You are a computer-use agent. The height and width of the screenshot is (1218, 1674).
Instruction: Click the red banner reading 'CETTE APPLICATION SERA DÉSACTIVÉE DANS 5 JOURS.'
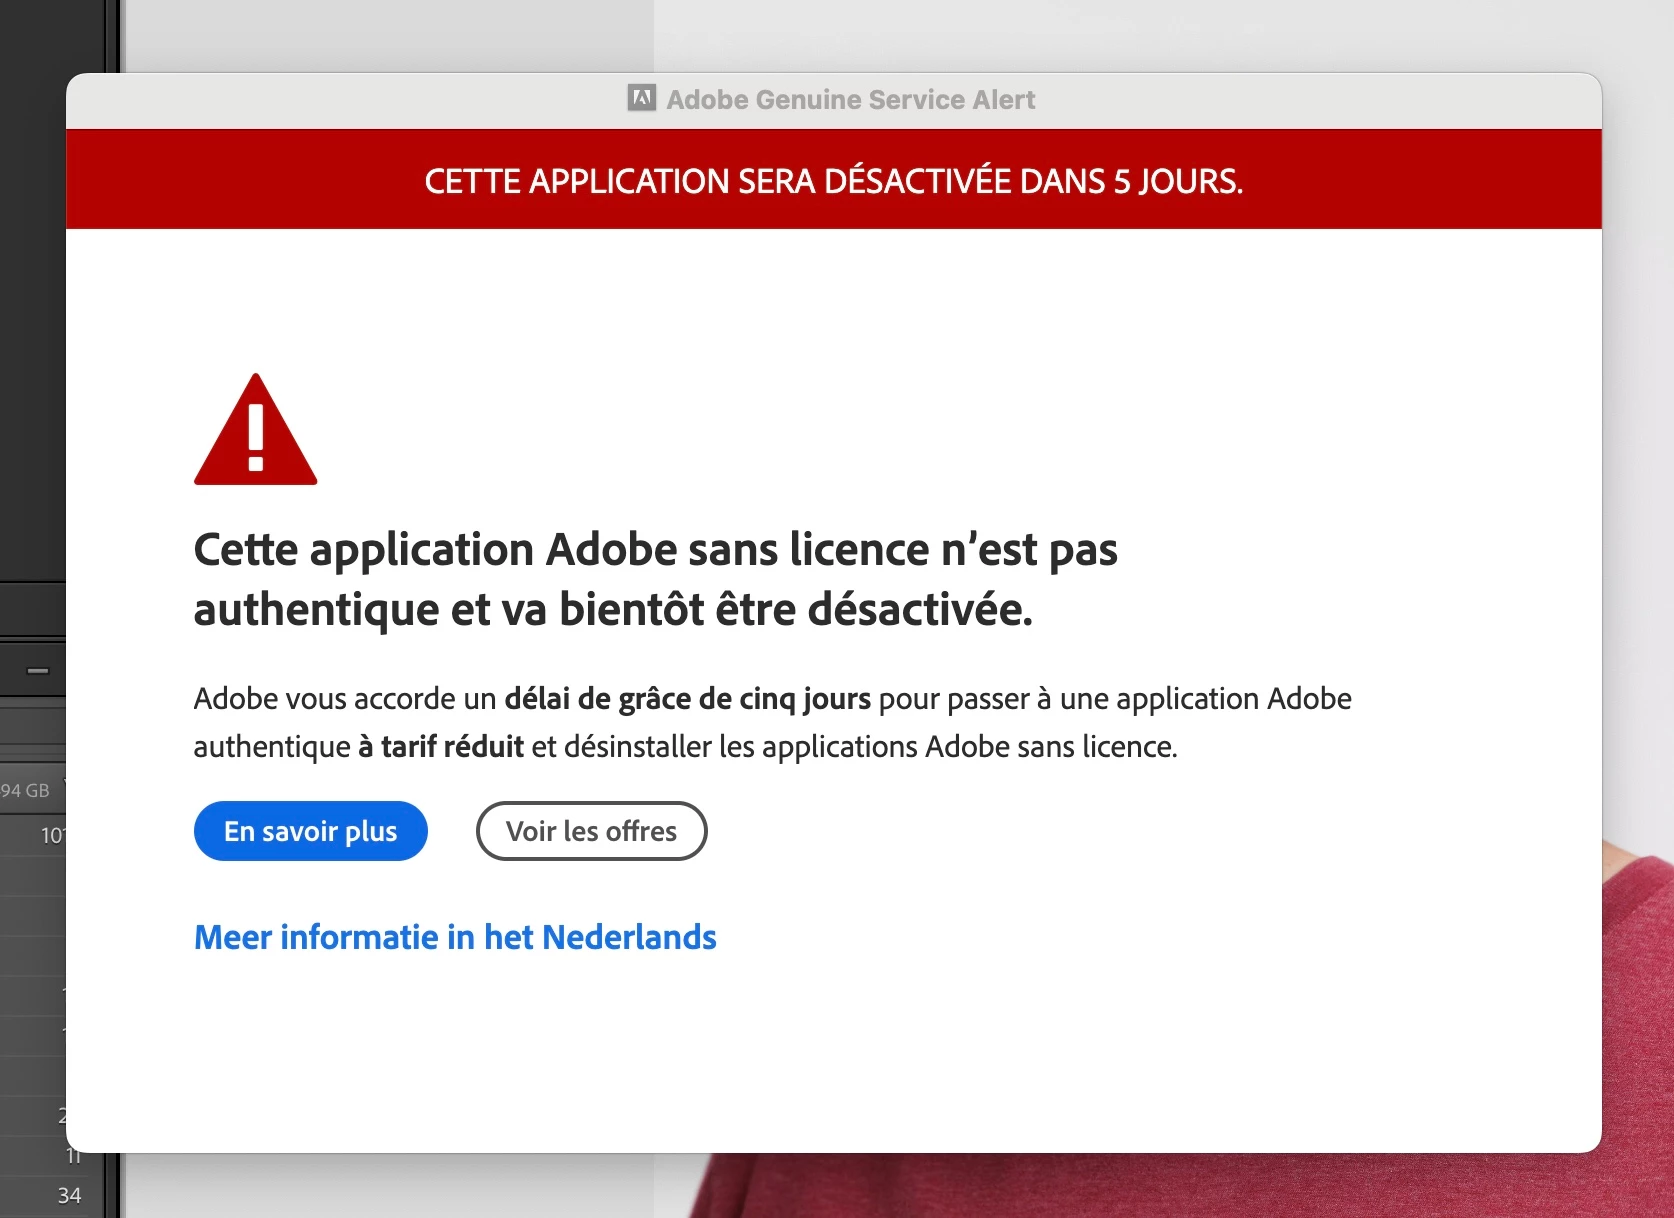click(834, 180)
